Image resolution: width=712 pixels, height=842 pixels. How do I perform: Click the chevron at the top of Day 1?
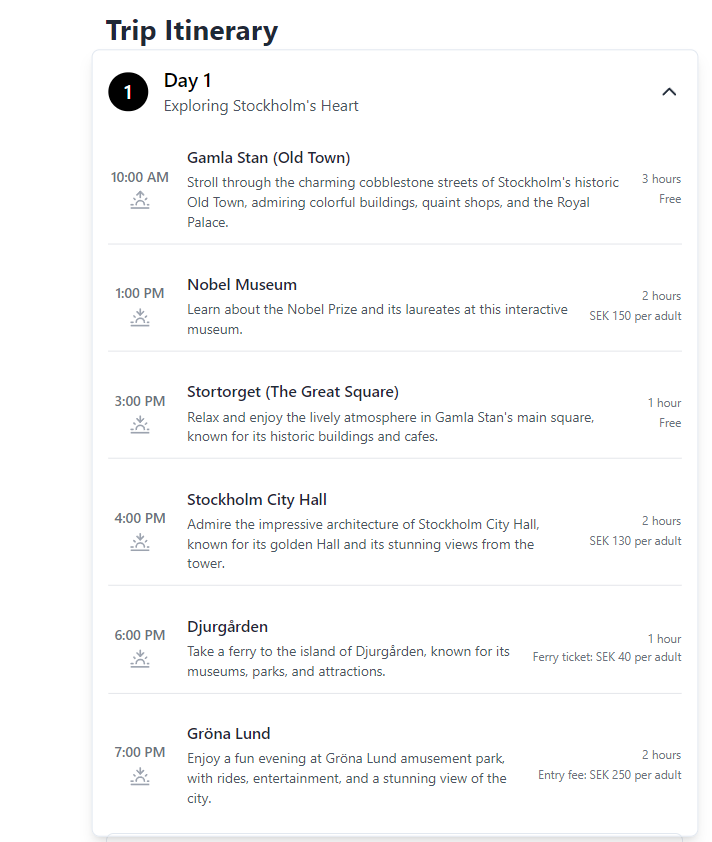669,91
